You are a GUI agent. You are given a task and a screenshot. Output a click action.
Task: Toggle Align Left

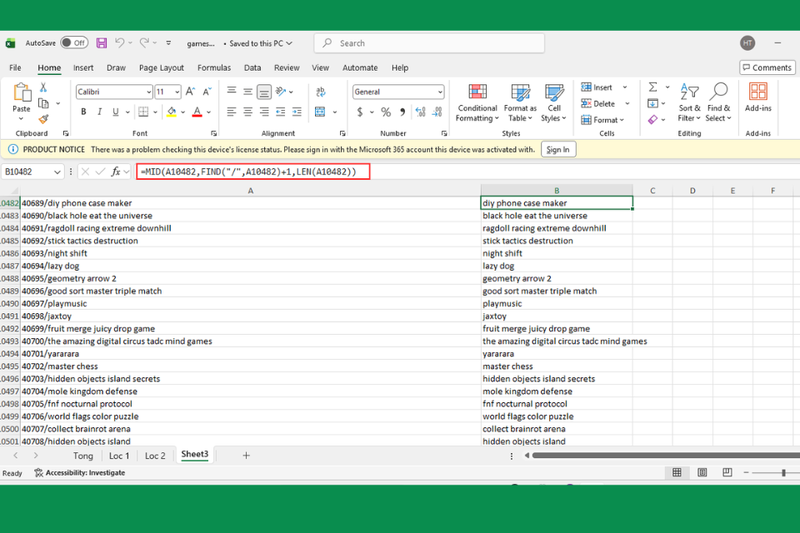pyautogui.click(x=231, y=112)
